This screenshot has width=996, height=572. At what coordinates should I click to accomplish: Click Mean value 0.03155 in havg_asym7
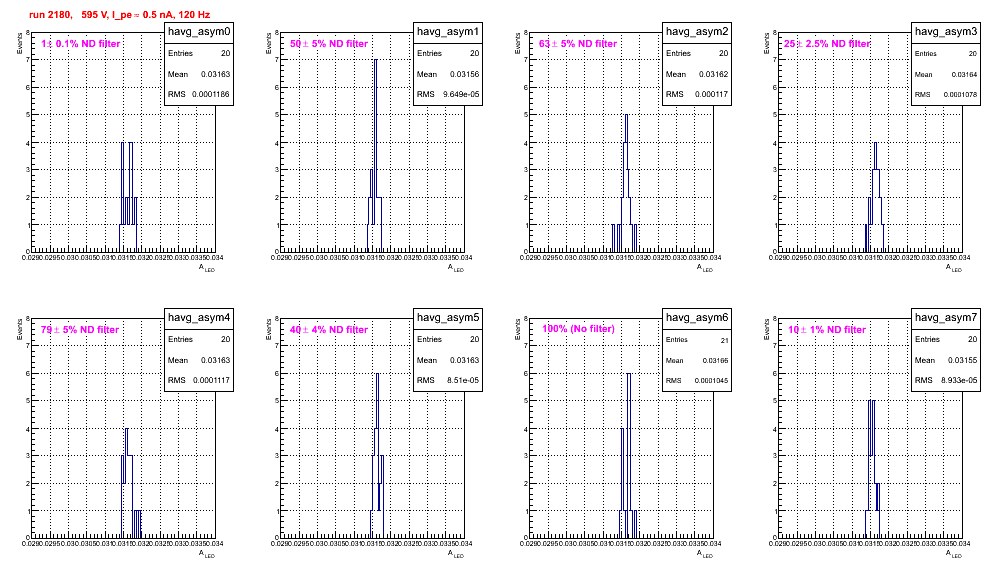[962, 360]
